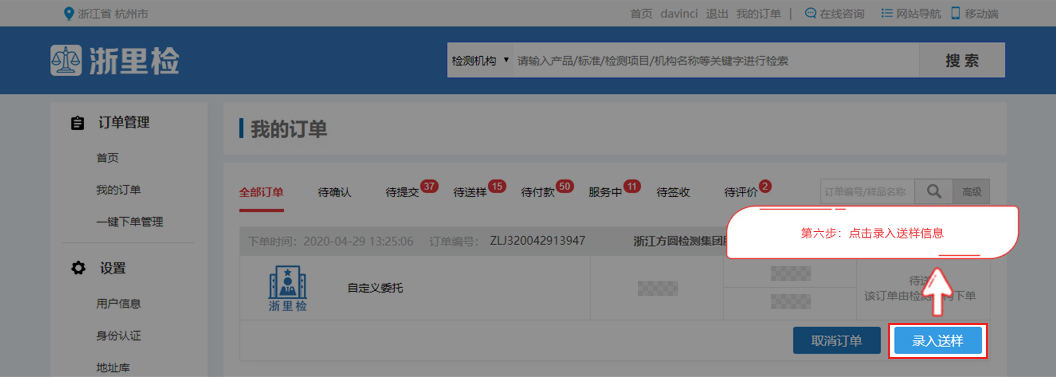
Task: Open the 待评价 orders tab
Action: pyautogui.click(x=741, y=193)
